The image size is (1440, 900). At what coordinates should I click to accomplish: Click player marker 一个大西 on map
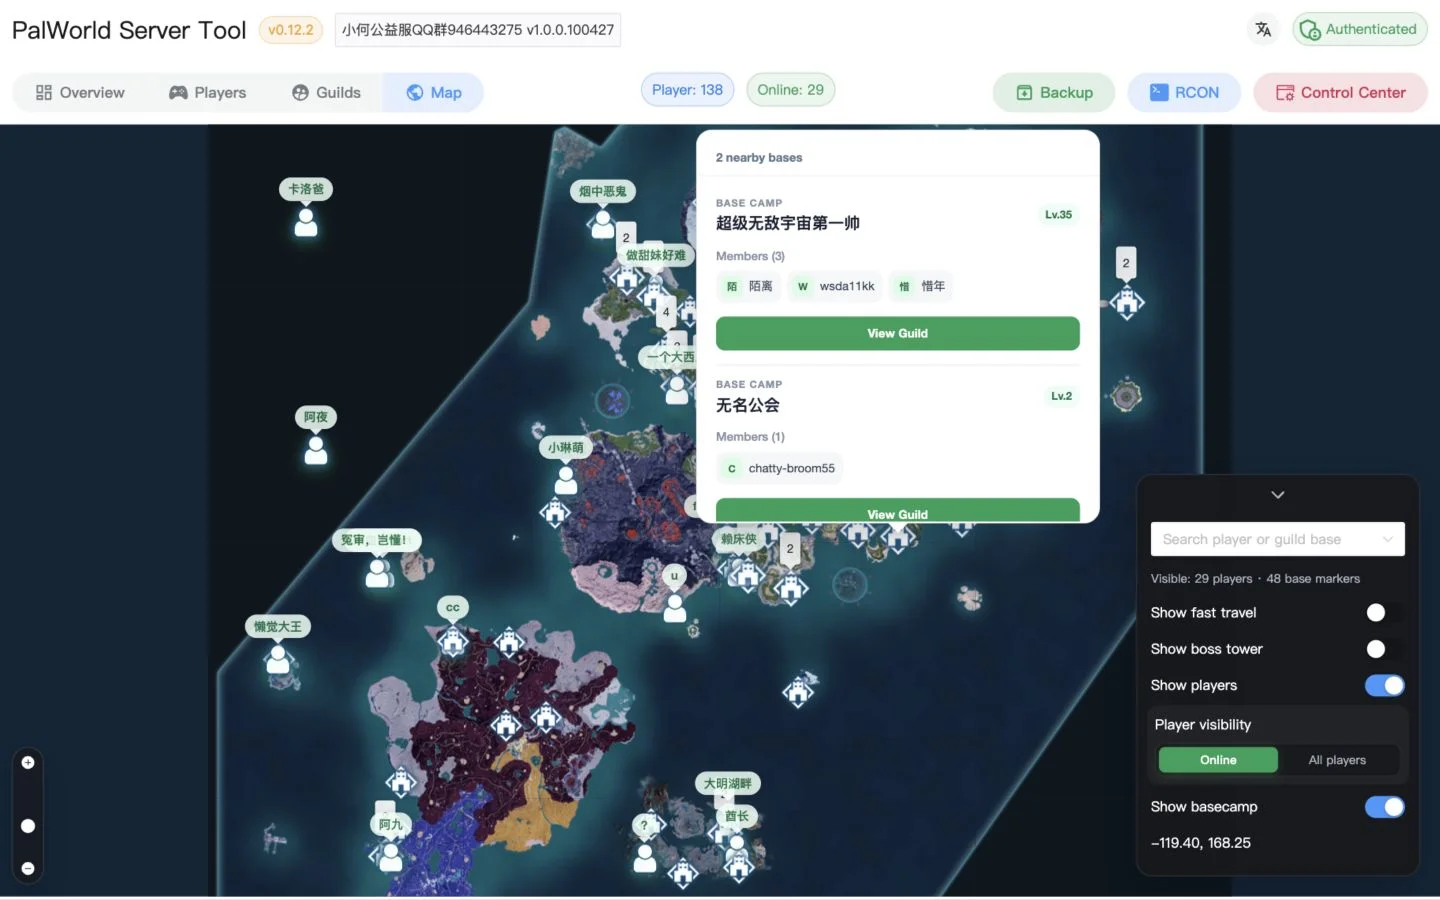pos(677,389)
